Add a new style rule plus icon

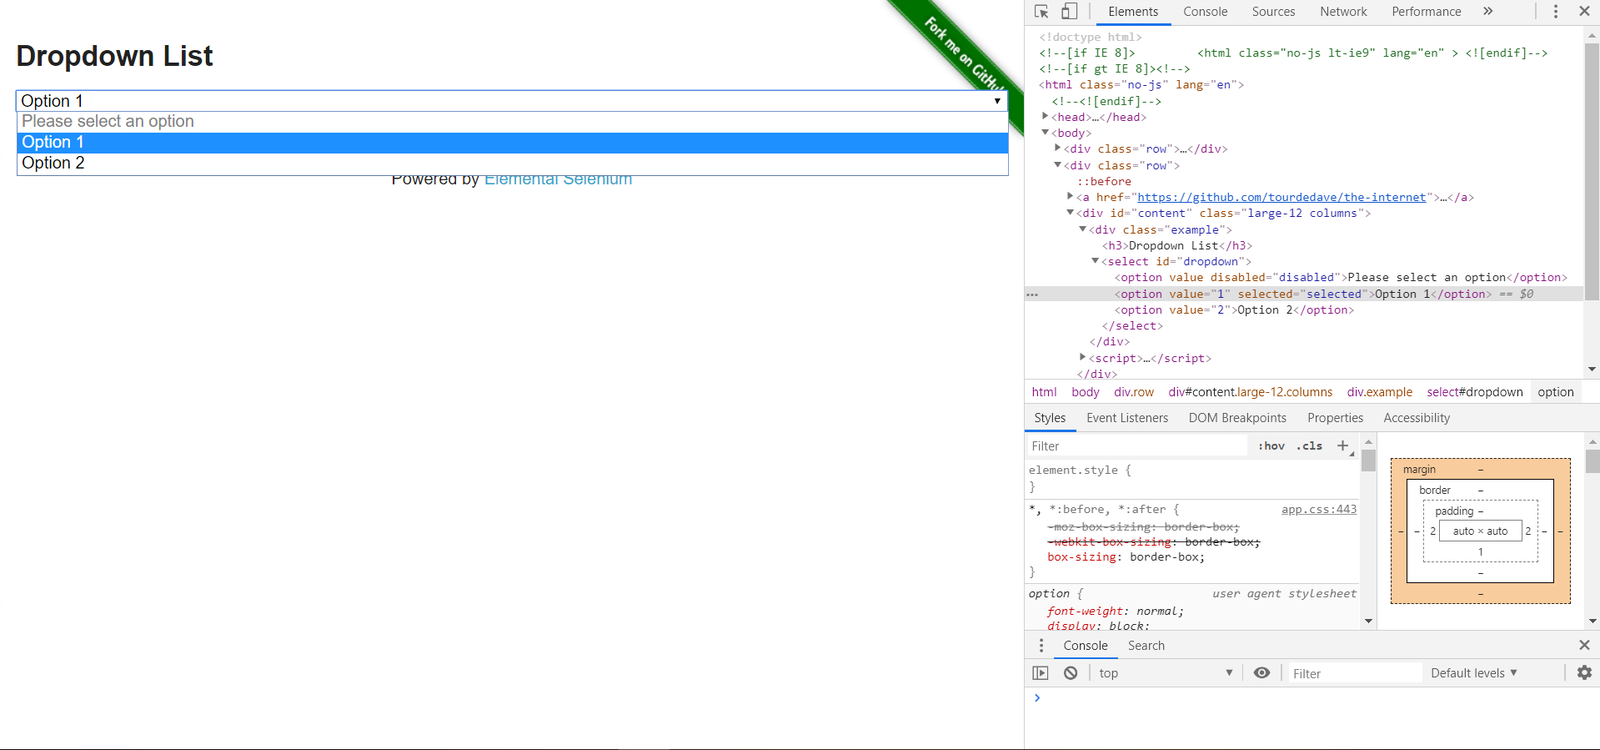click(x=1343, y=446)
